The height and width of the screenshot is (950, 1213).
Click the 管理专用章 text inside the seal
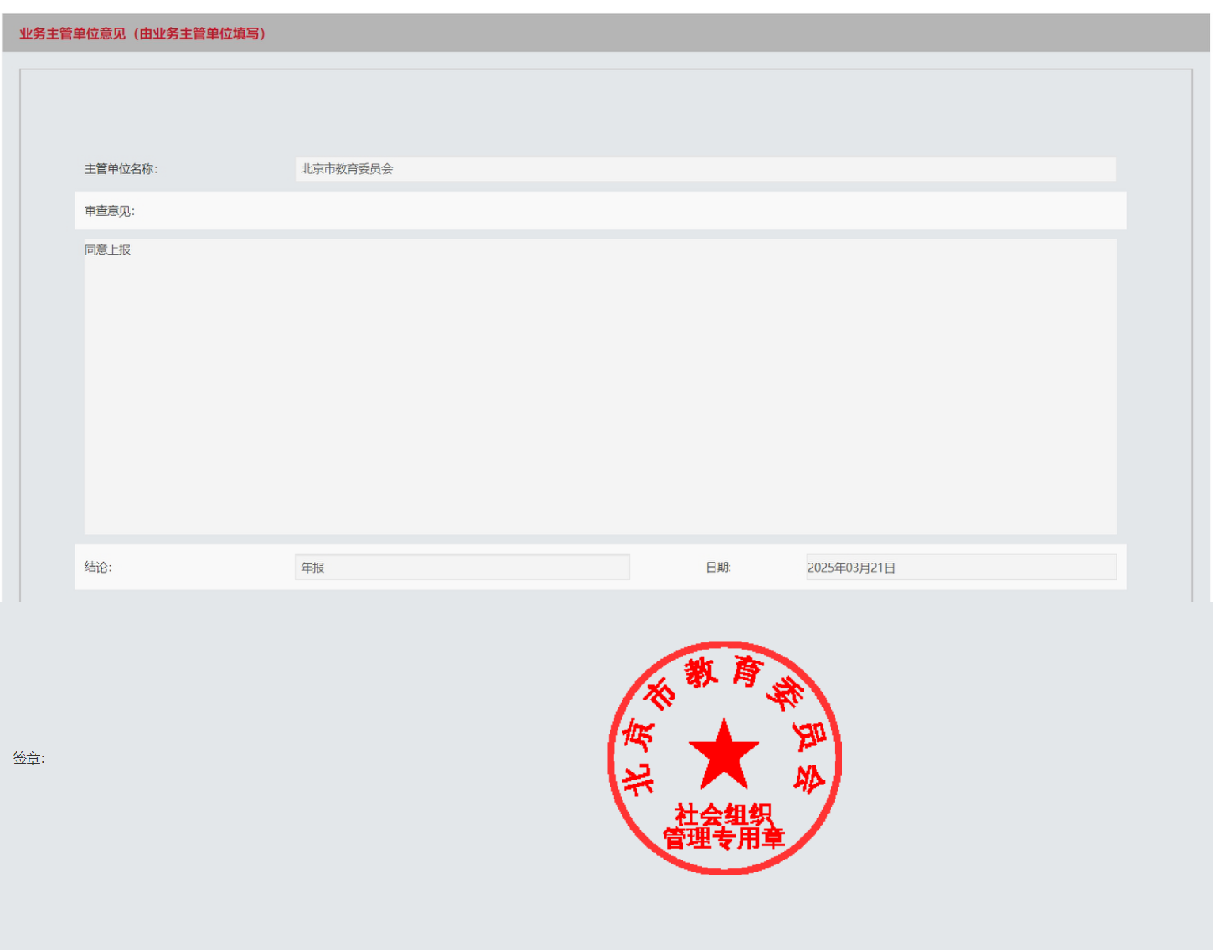(x=724, y=838)
